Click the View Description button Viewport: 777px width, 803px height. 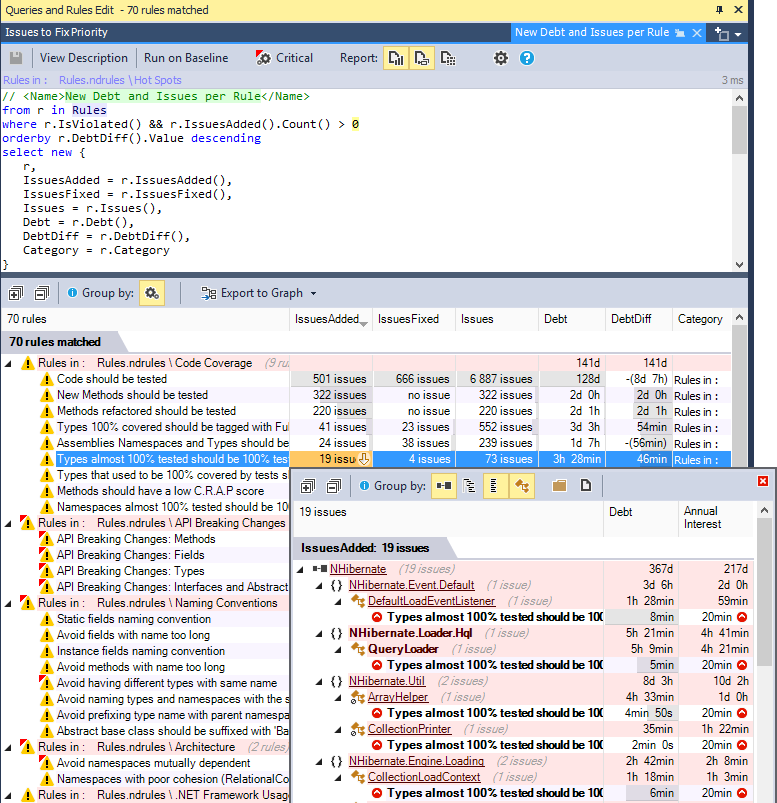click(x=84, y=58)
